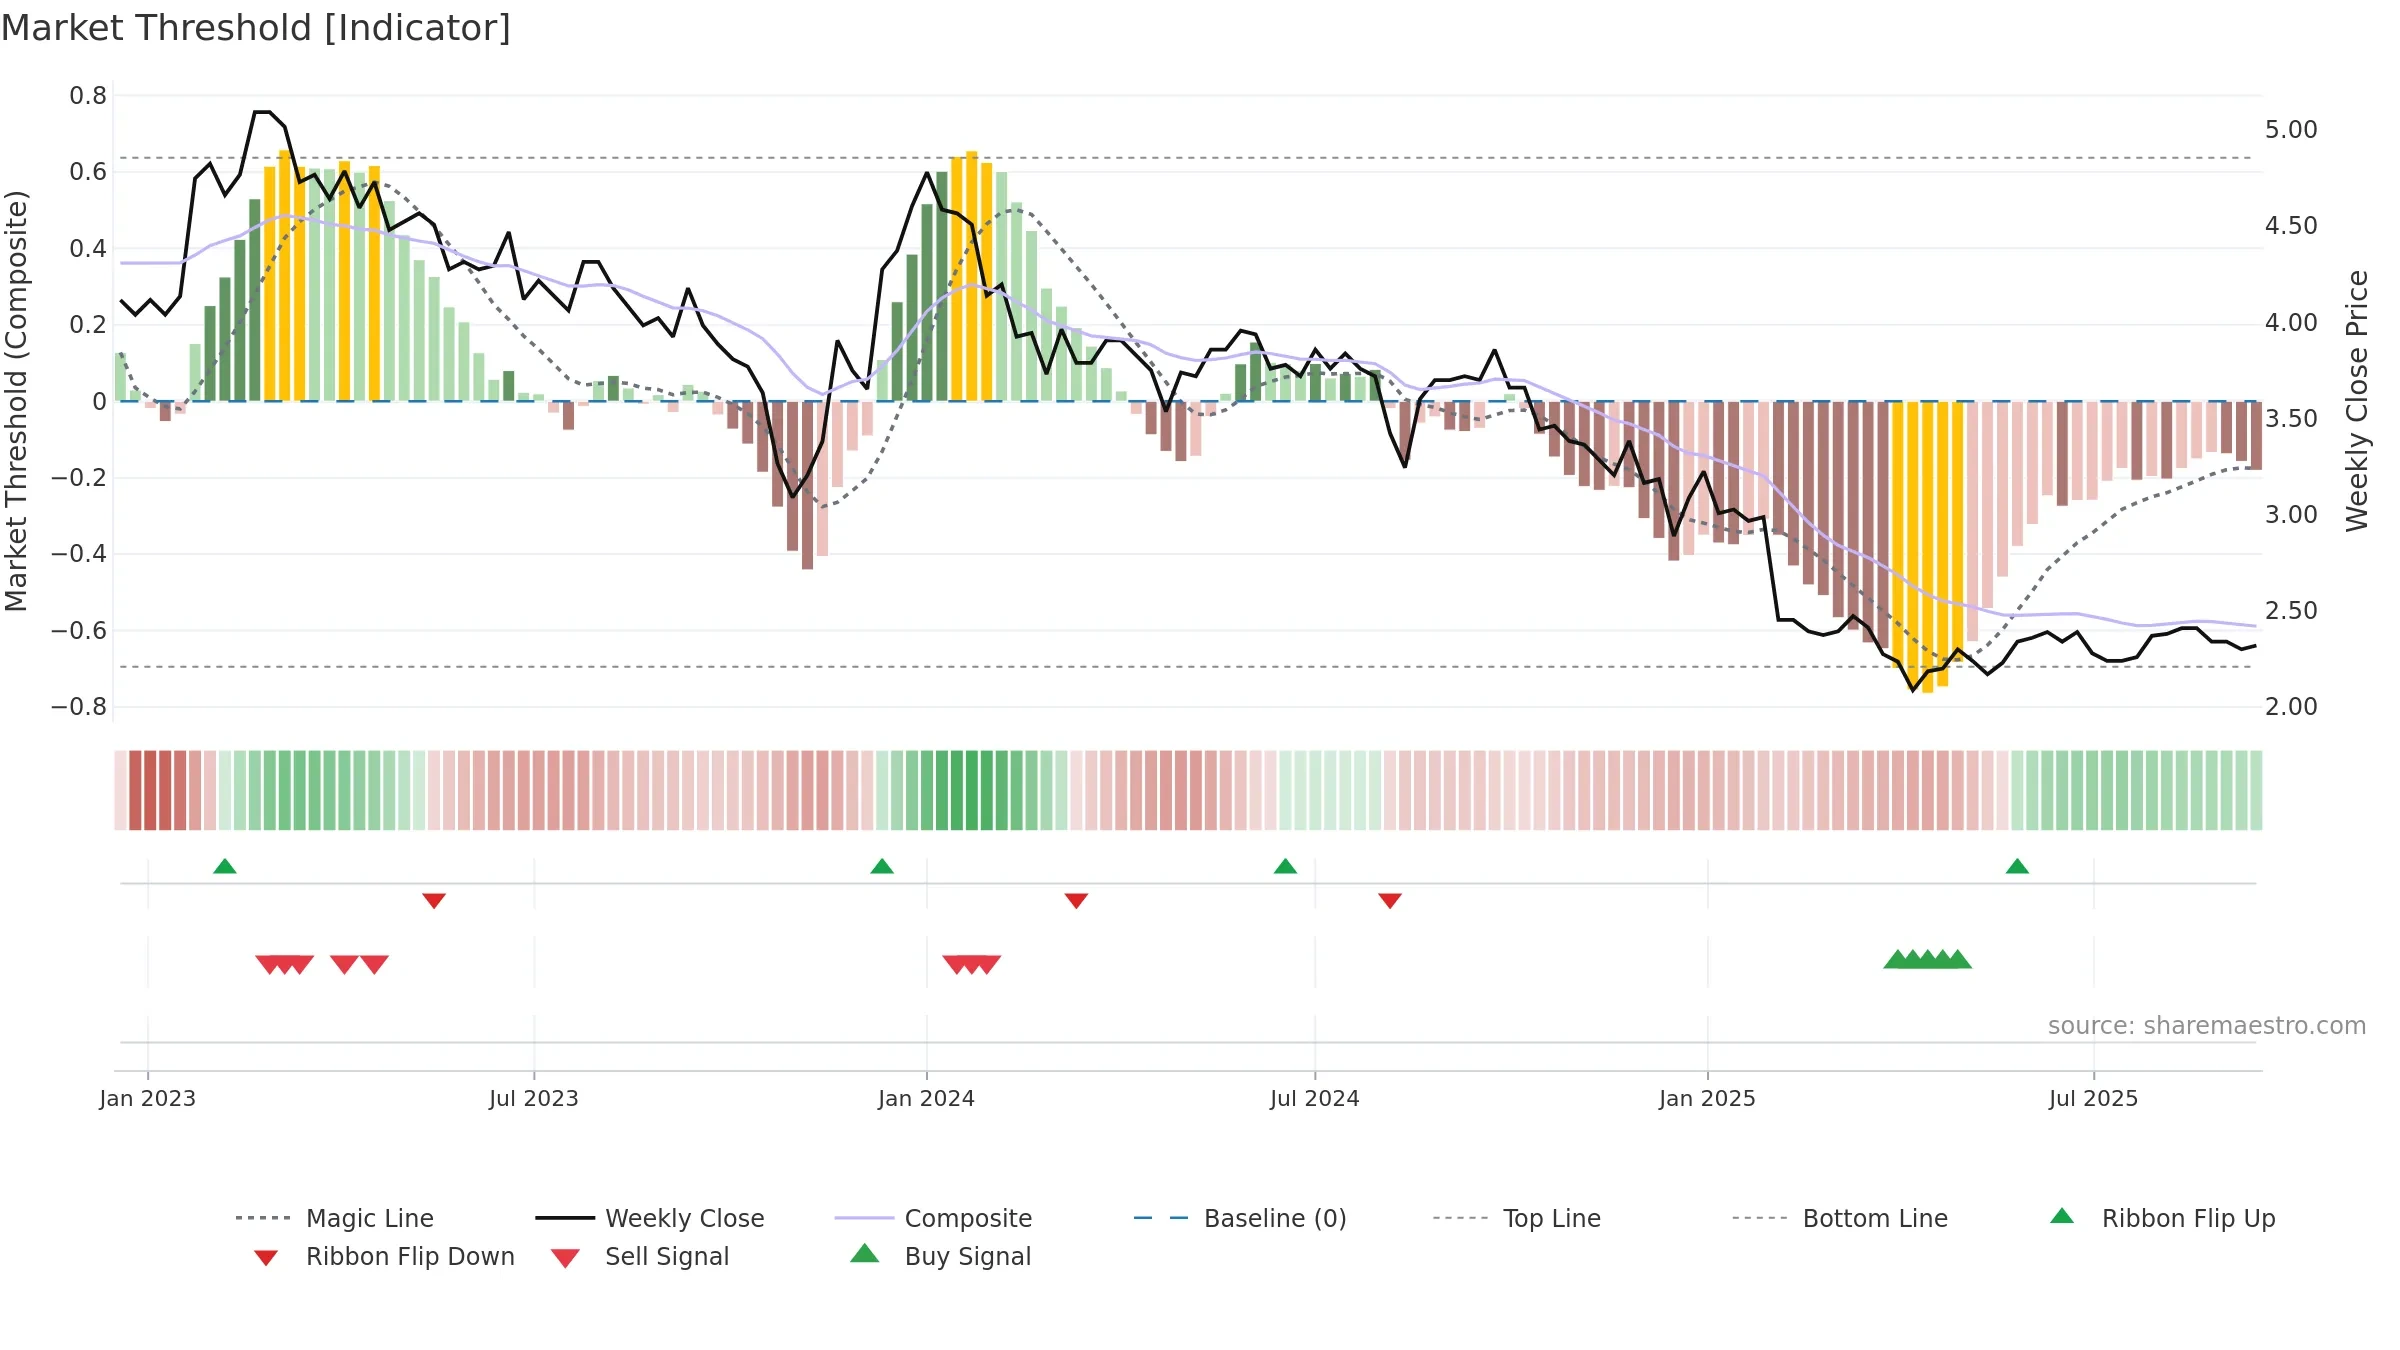Image resolution: width=2400 pixels, height=1350 pixels.
Task: Click the red ribbon flip down marker in August 2024
Action: (1390, 901)
